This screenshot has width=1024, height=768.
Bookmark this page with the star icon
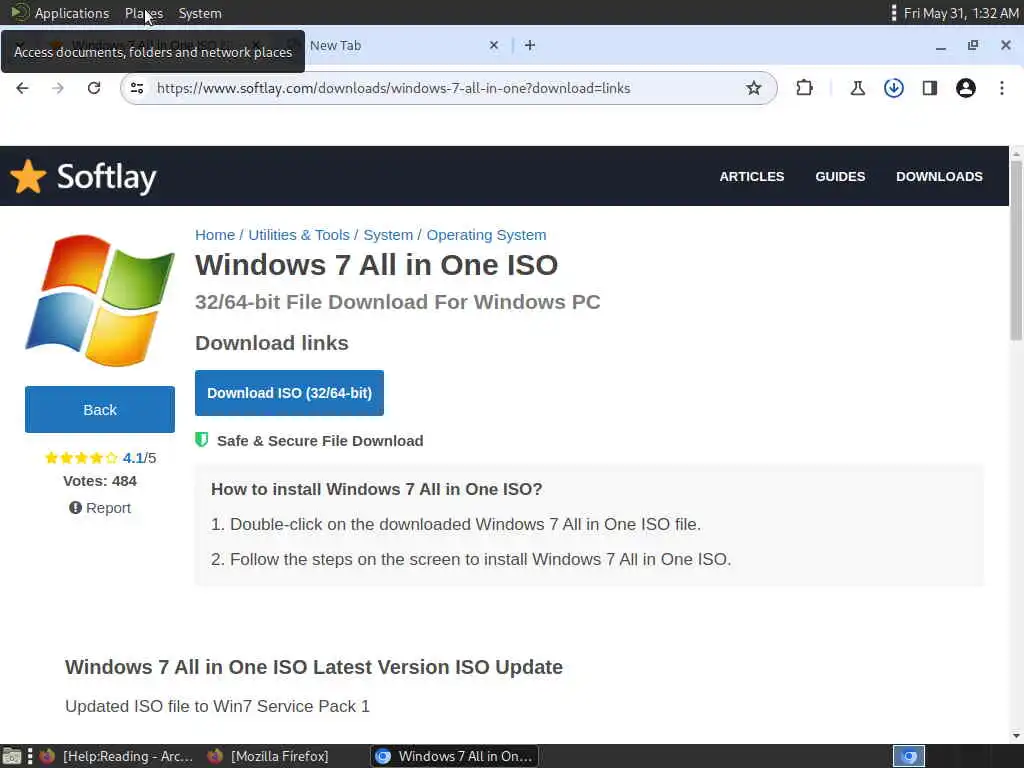tap(754, 88)
